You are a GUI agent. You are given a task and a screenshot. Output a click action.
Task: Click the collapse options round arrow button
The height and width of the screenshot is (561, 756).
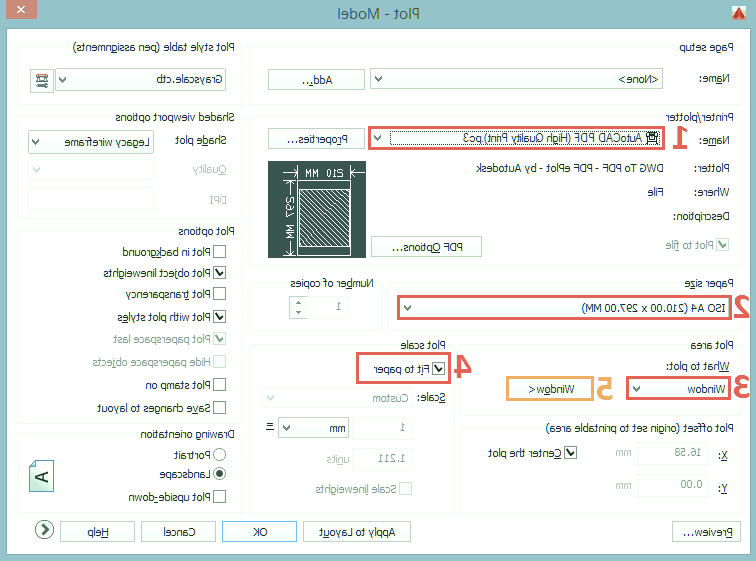pos(44,530)
